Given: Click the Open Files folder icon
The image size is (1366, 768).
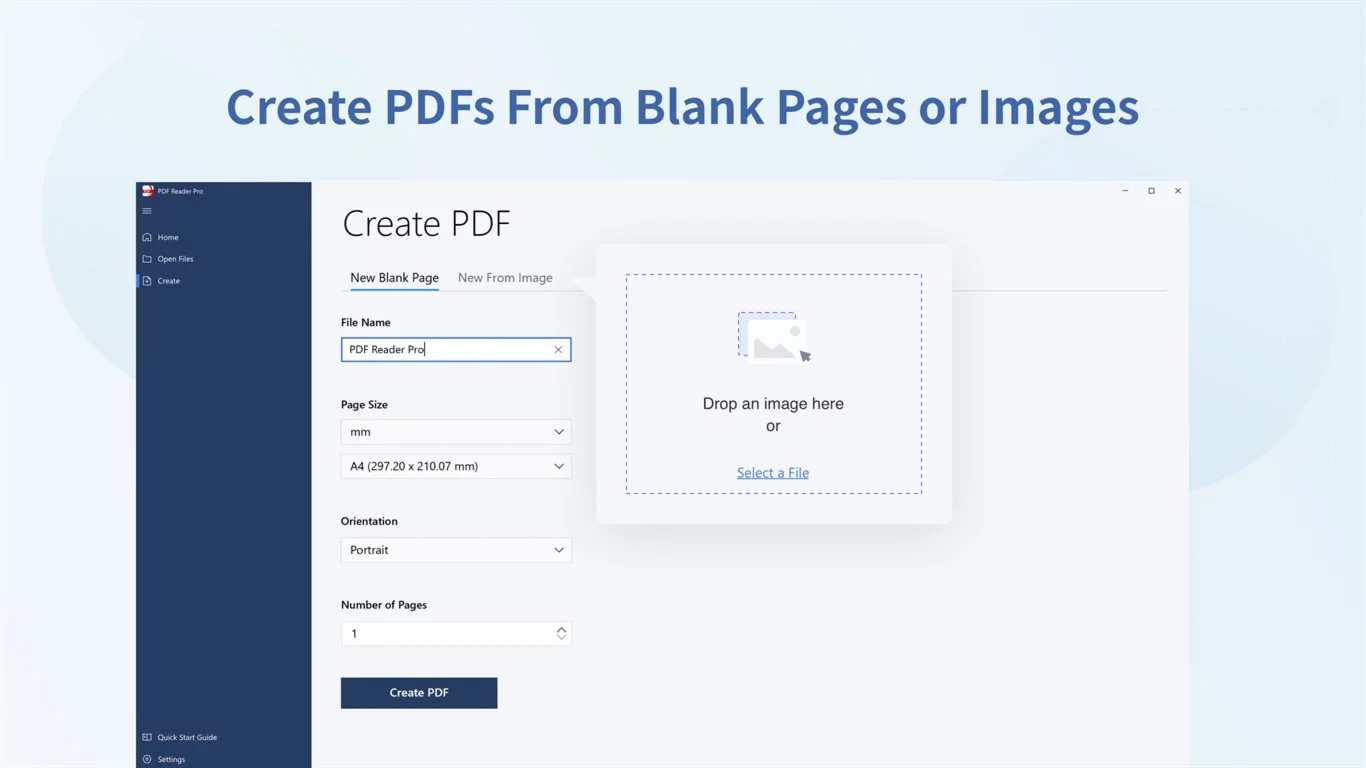Looking at the screenshot, I should pyautogui.click(x=147, y=259).
